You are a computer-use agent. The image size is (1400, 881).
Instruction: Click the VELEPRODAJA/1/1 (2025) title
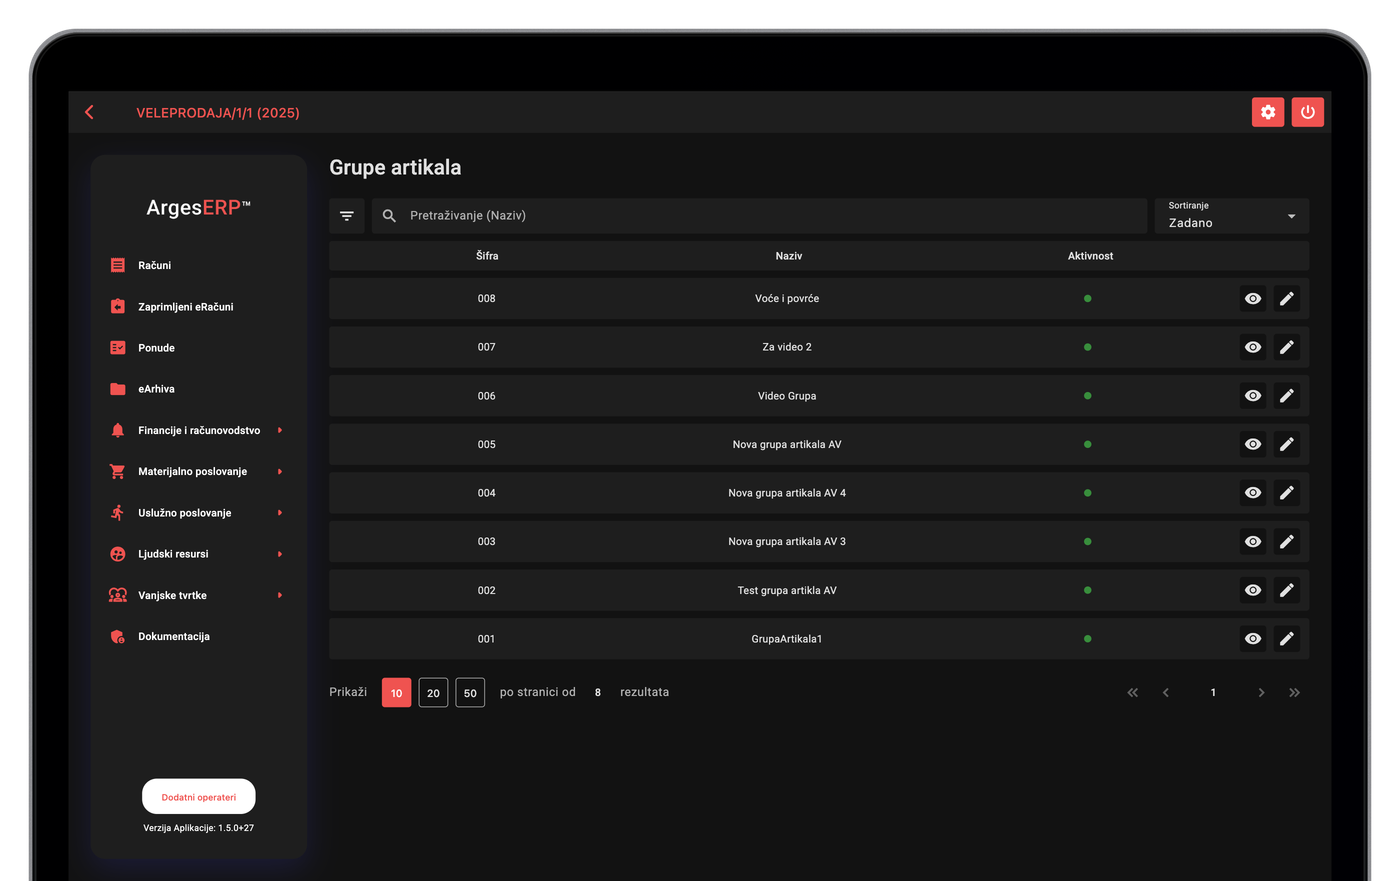coord(218,113)
